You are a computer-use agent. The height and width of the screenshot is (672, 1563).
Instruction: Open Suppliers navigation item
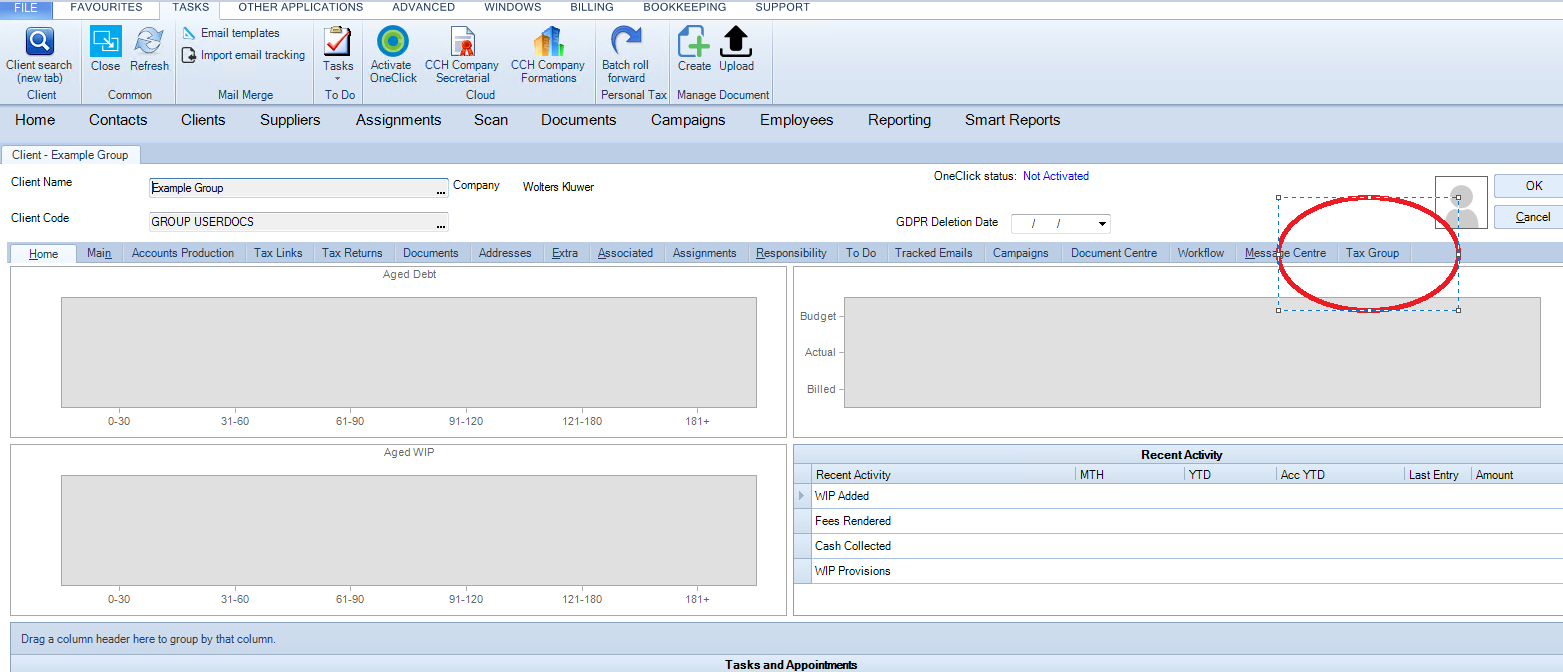click(x=290, y=120)
